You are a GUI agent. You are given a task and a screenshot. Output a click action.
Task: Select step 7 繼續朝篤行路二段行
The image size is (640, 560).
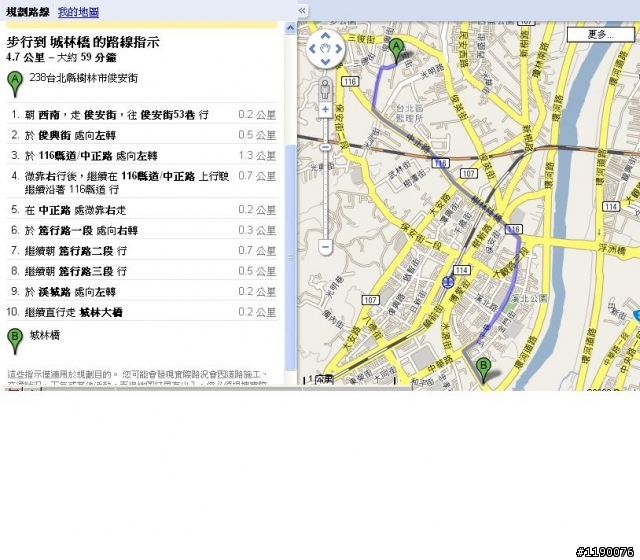pos(141,251)
